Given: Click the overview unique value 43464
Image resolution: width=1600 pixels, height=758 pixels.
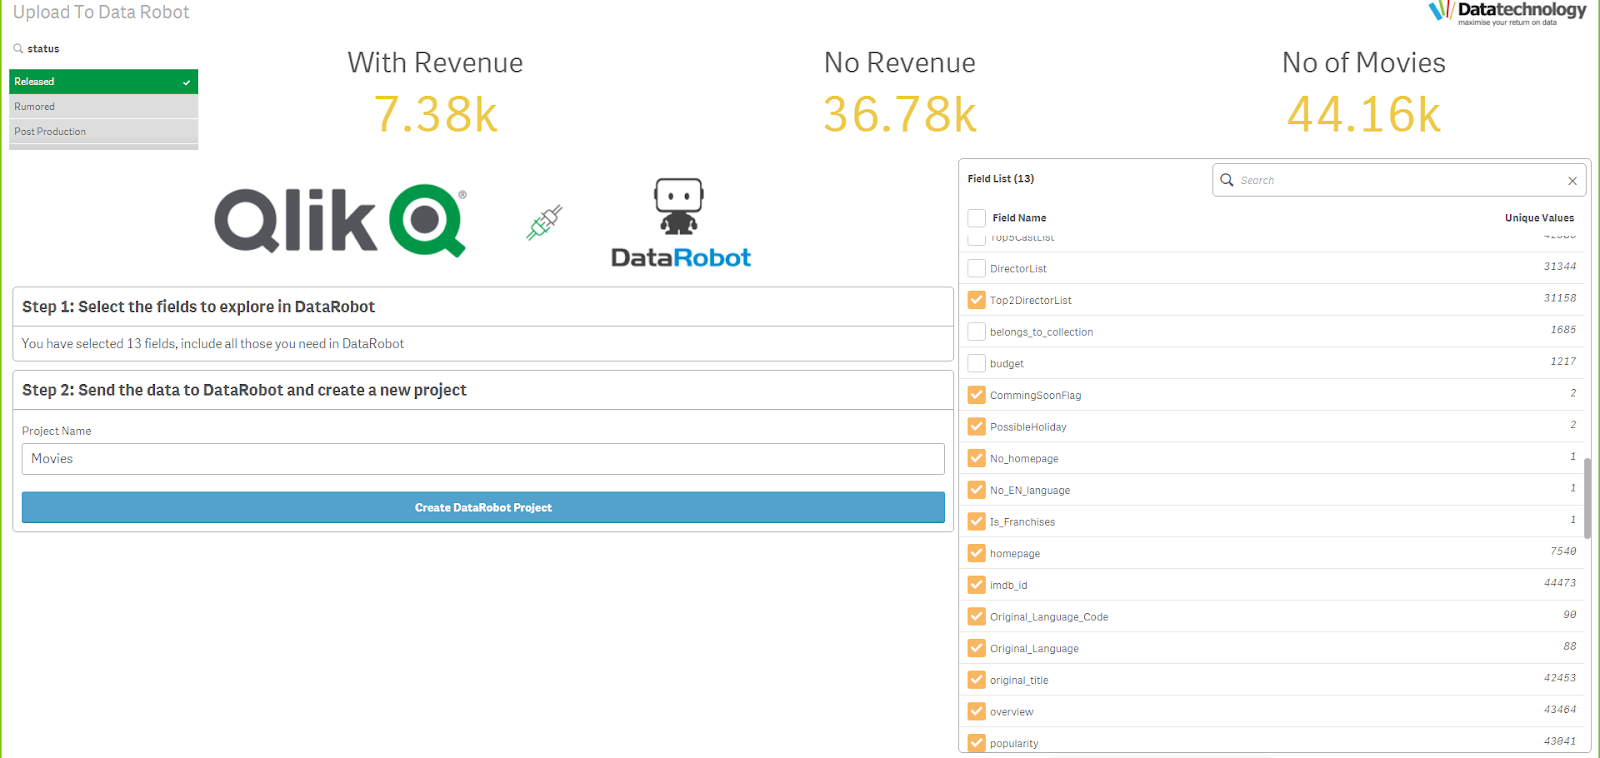Looking at the screenshot, I should (1559, 710).
